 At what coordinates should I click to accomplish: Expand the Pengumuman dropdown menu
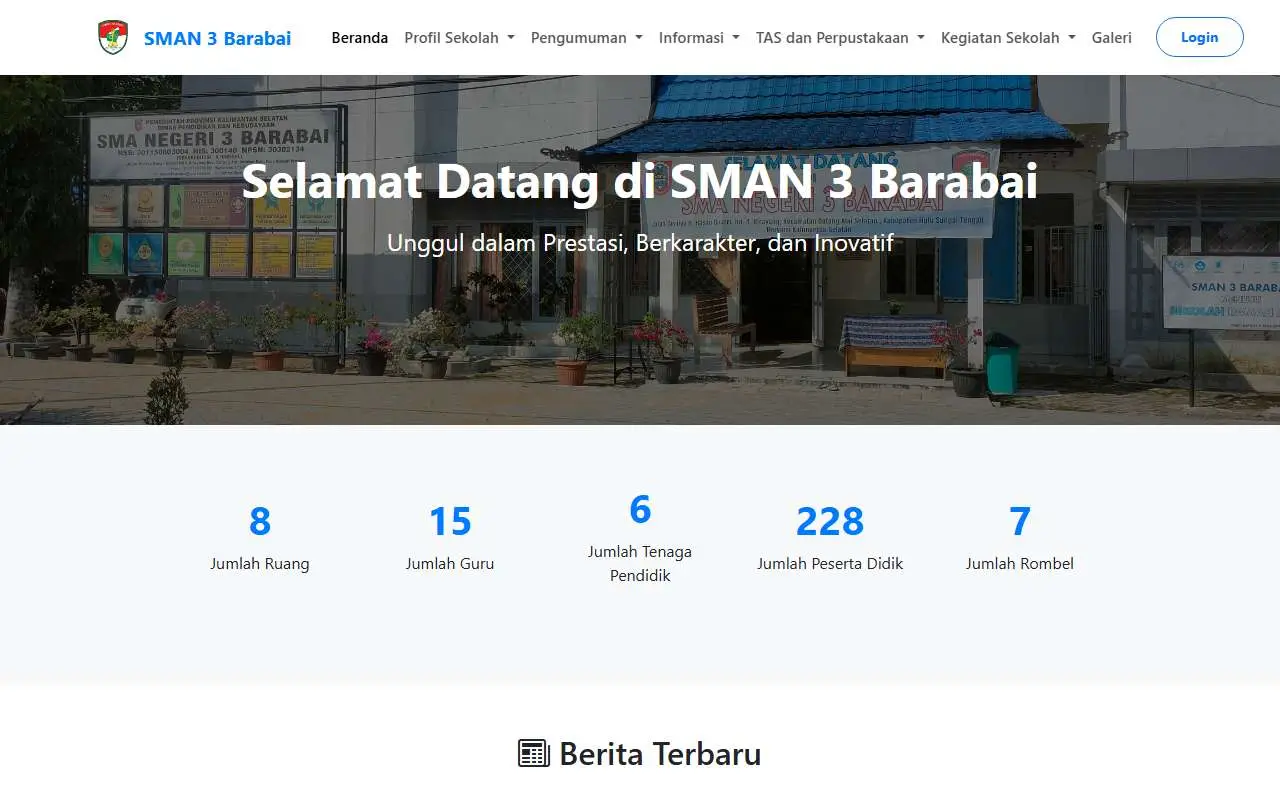(x=587, y=38)
